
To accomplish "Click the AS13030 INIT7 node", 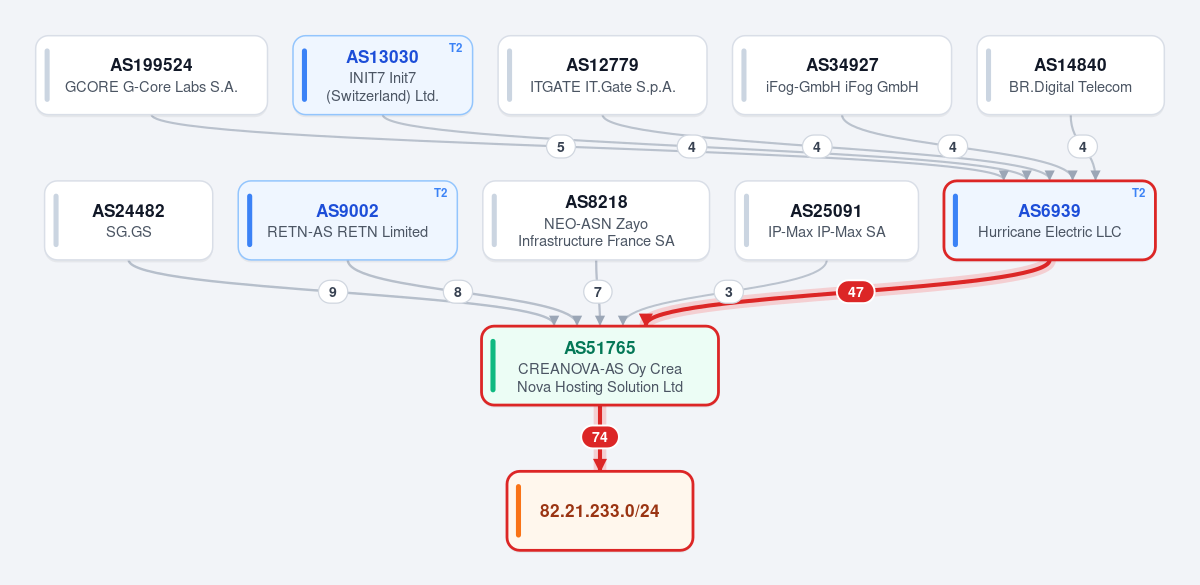I will pos(382,75).
